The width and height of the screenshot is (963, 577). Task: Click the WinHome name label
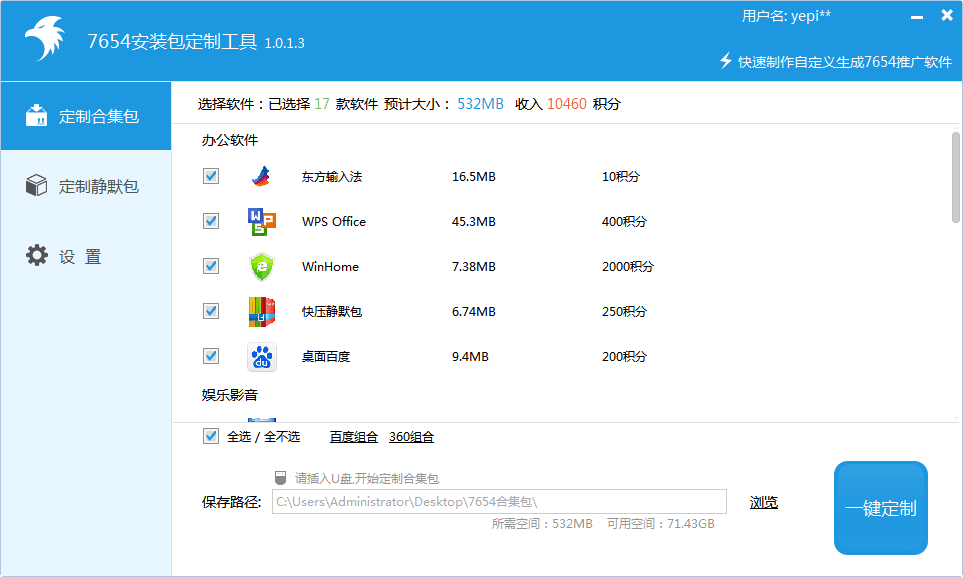(x=330, y=267)
